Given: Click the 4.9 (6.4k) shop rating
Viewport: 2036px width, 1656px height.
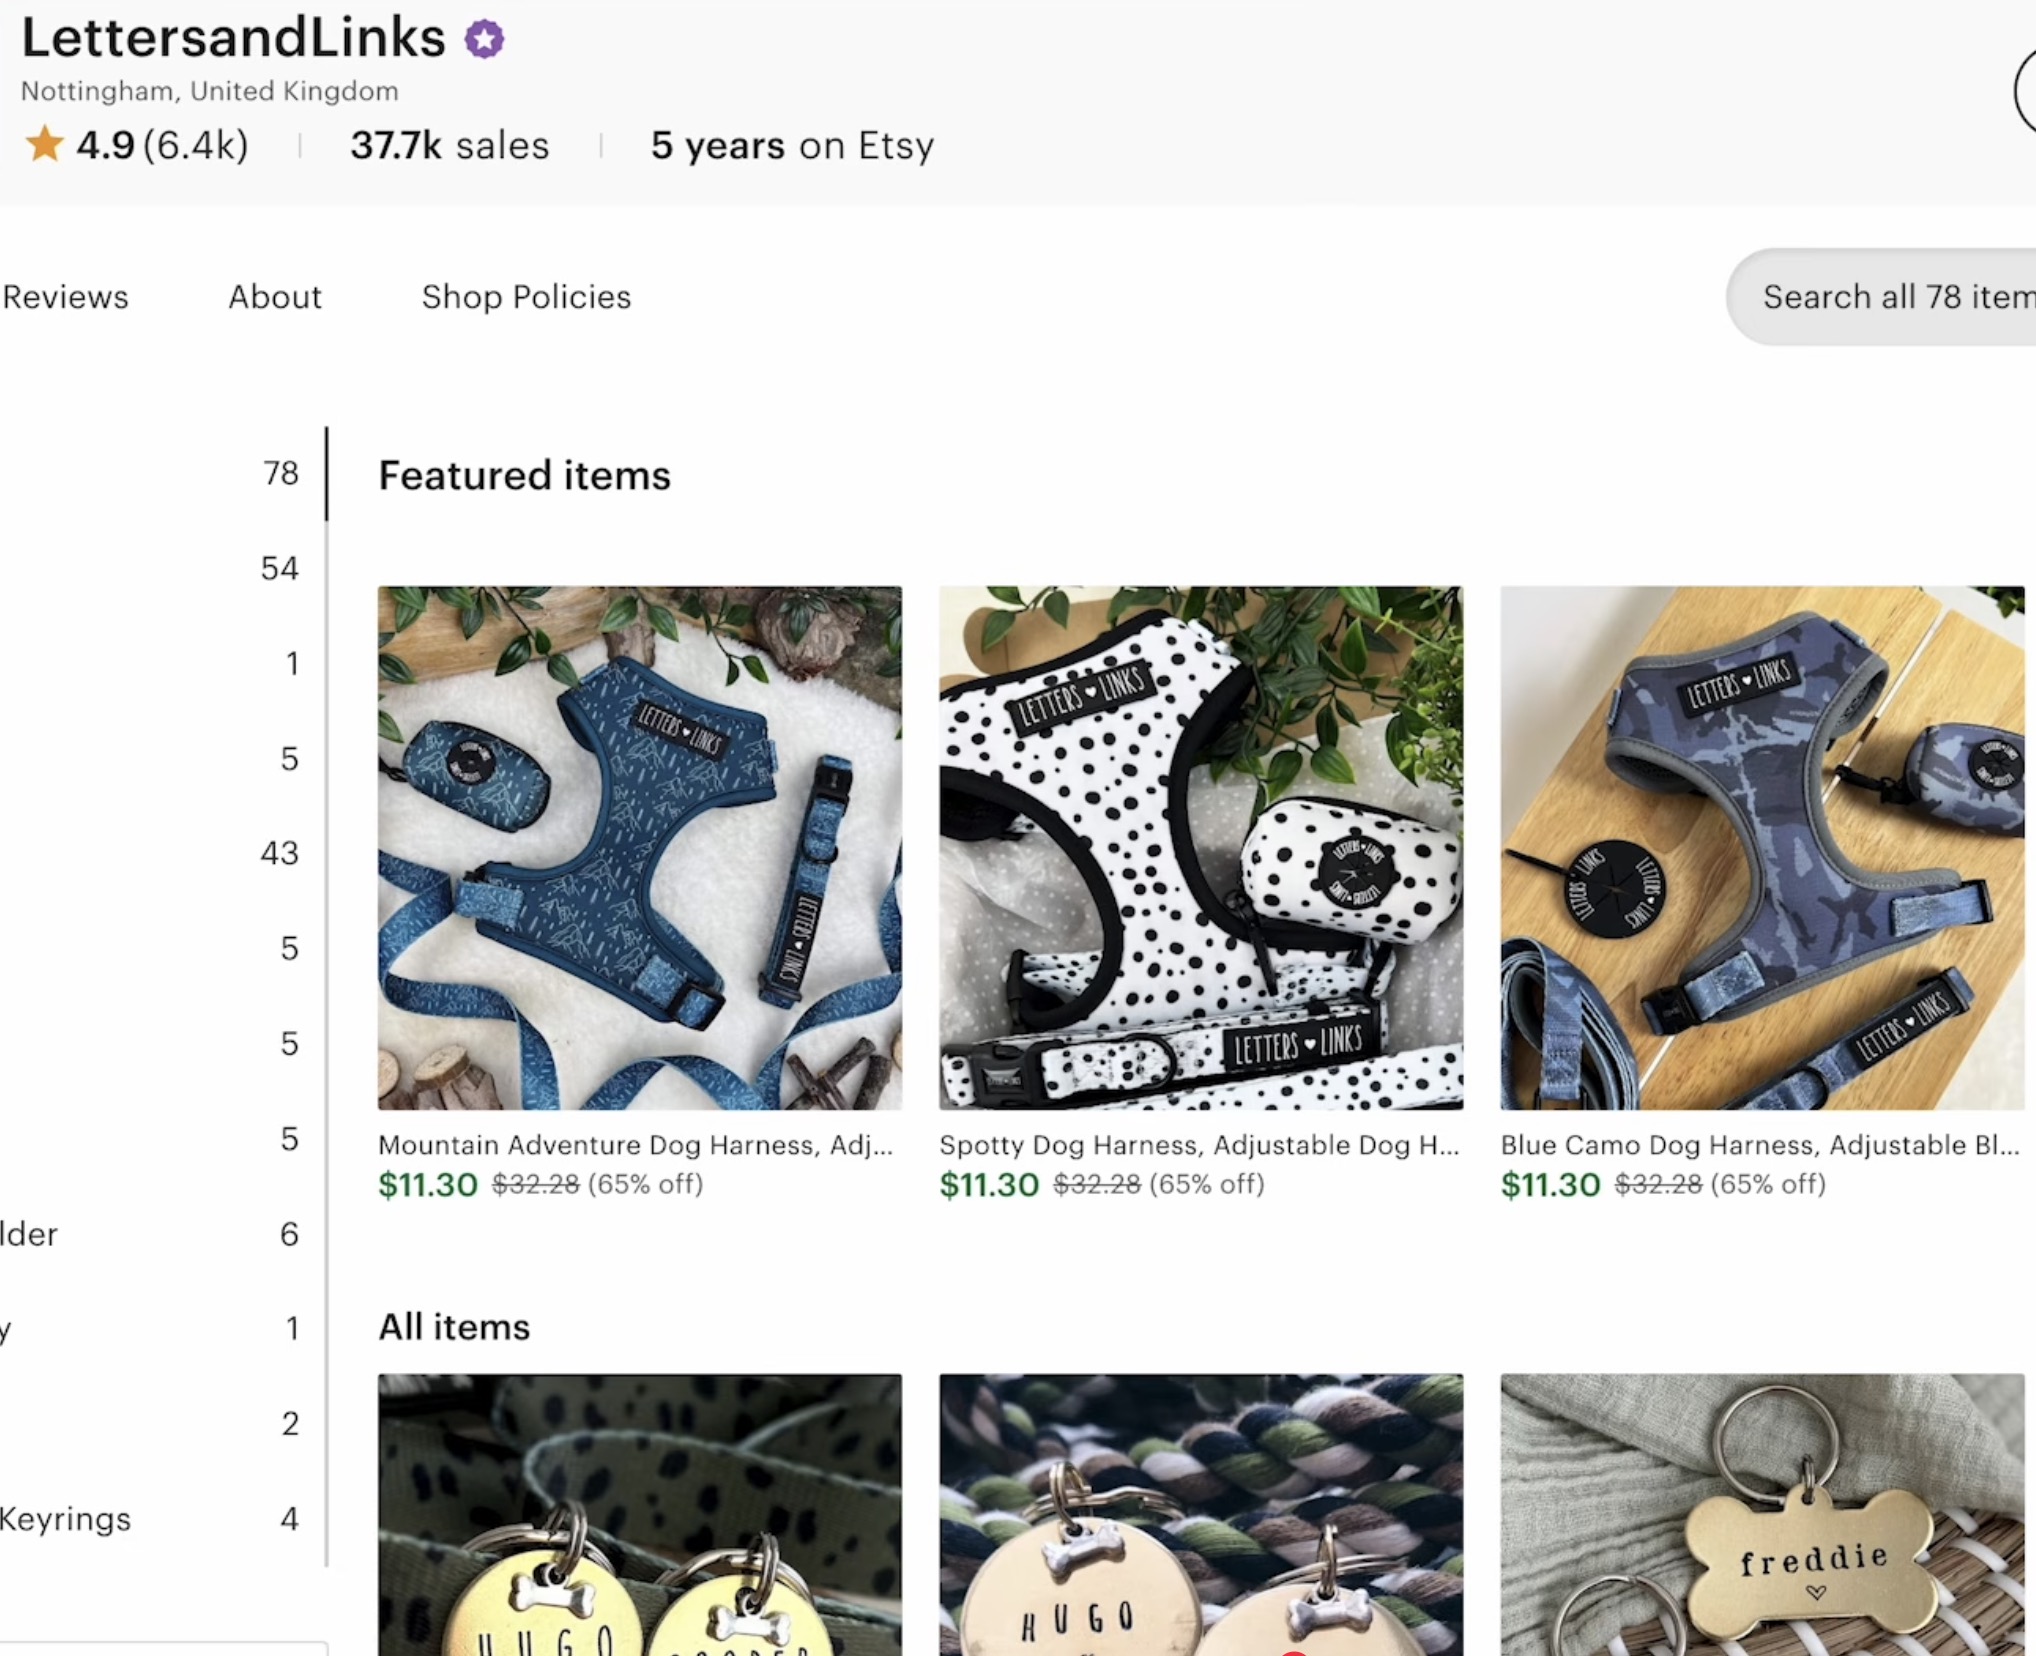Looking at the screenshot, I should coord(162,146).
